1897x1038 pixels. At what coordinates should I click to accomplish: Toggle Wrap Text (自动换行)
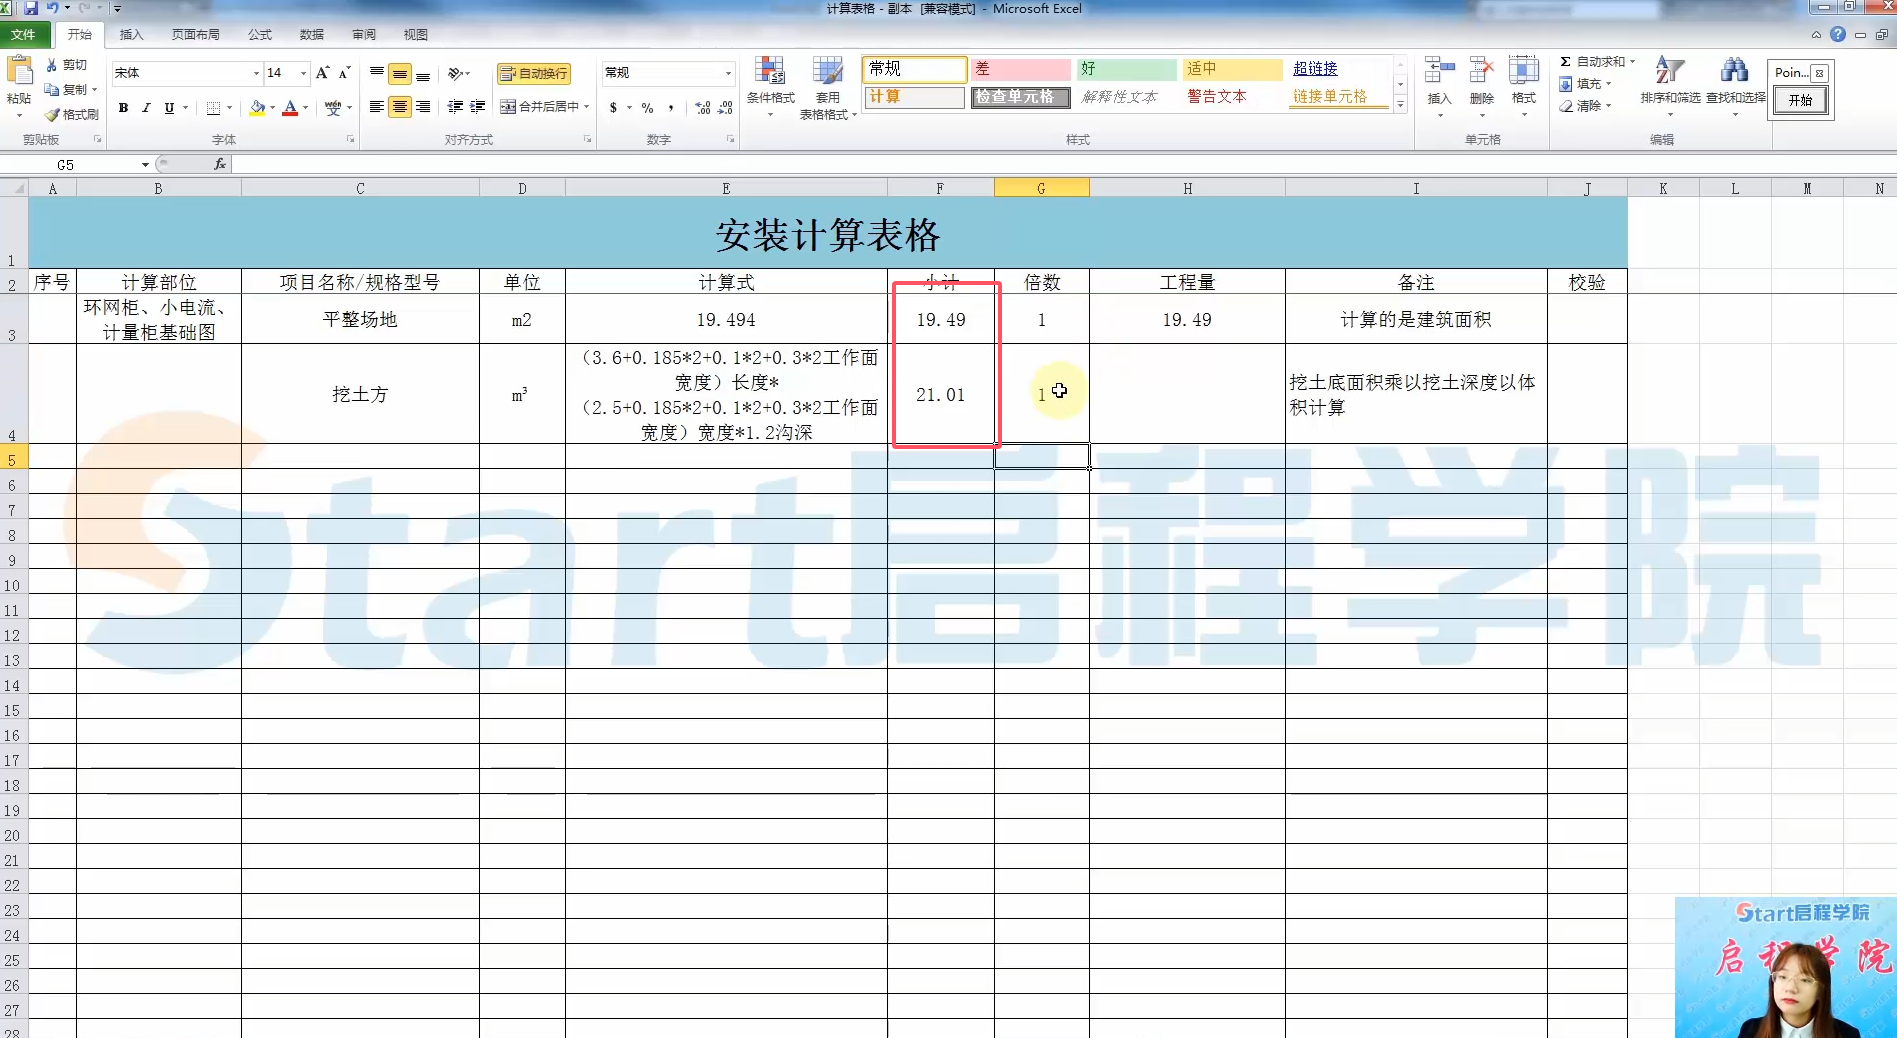click(534, 74)
